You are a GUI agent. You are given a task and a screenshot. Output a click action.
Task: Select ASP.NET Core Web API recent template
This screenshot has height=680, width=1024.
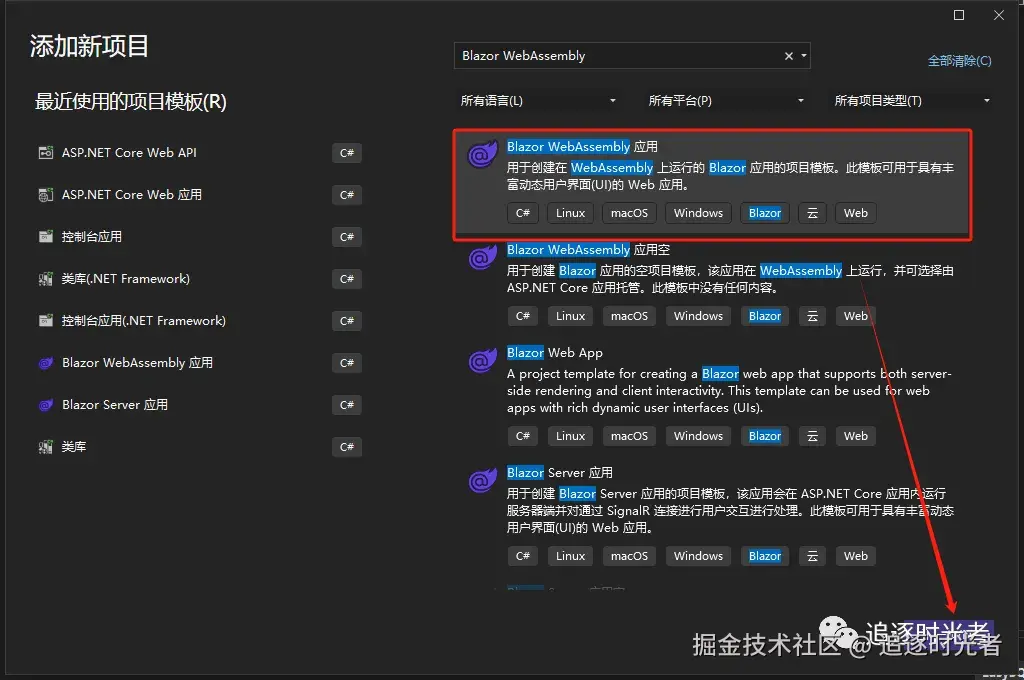[x=199, y=153]
